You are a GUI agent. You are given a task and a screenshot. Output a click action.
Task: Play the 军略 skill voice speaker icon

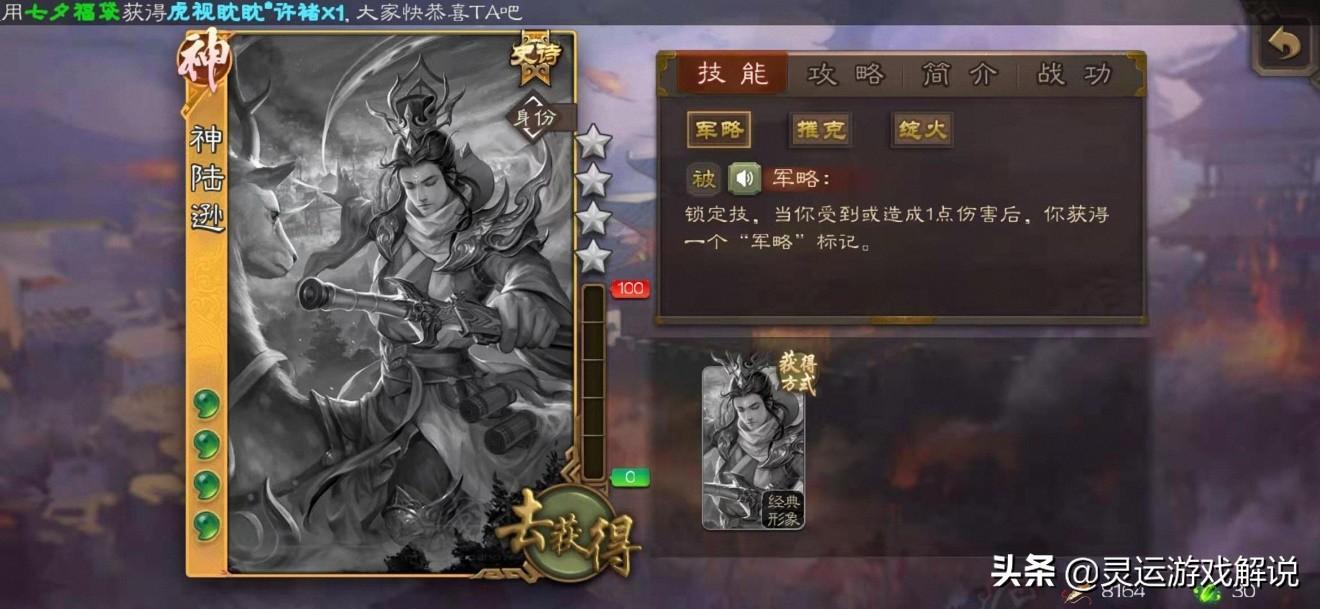tap(744, 179)
